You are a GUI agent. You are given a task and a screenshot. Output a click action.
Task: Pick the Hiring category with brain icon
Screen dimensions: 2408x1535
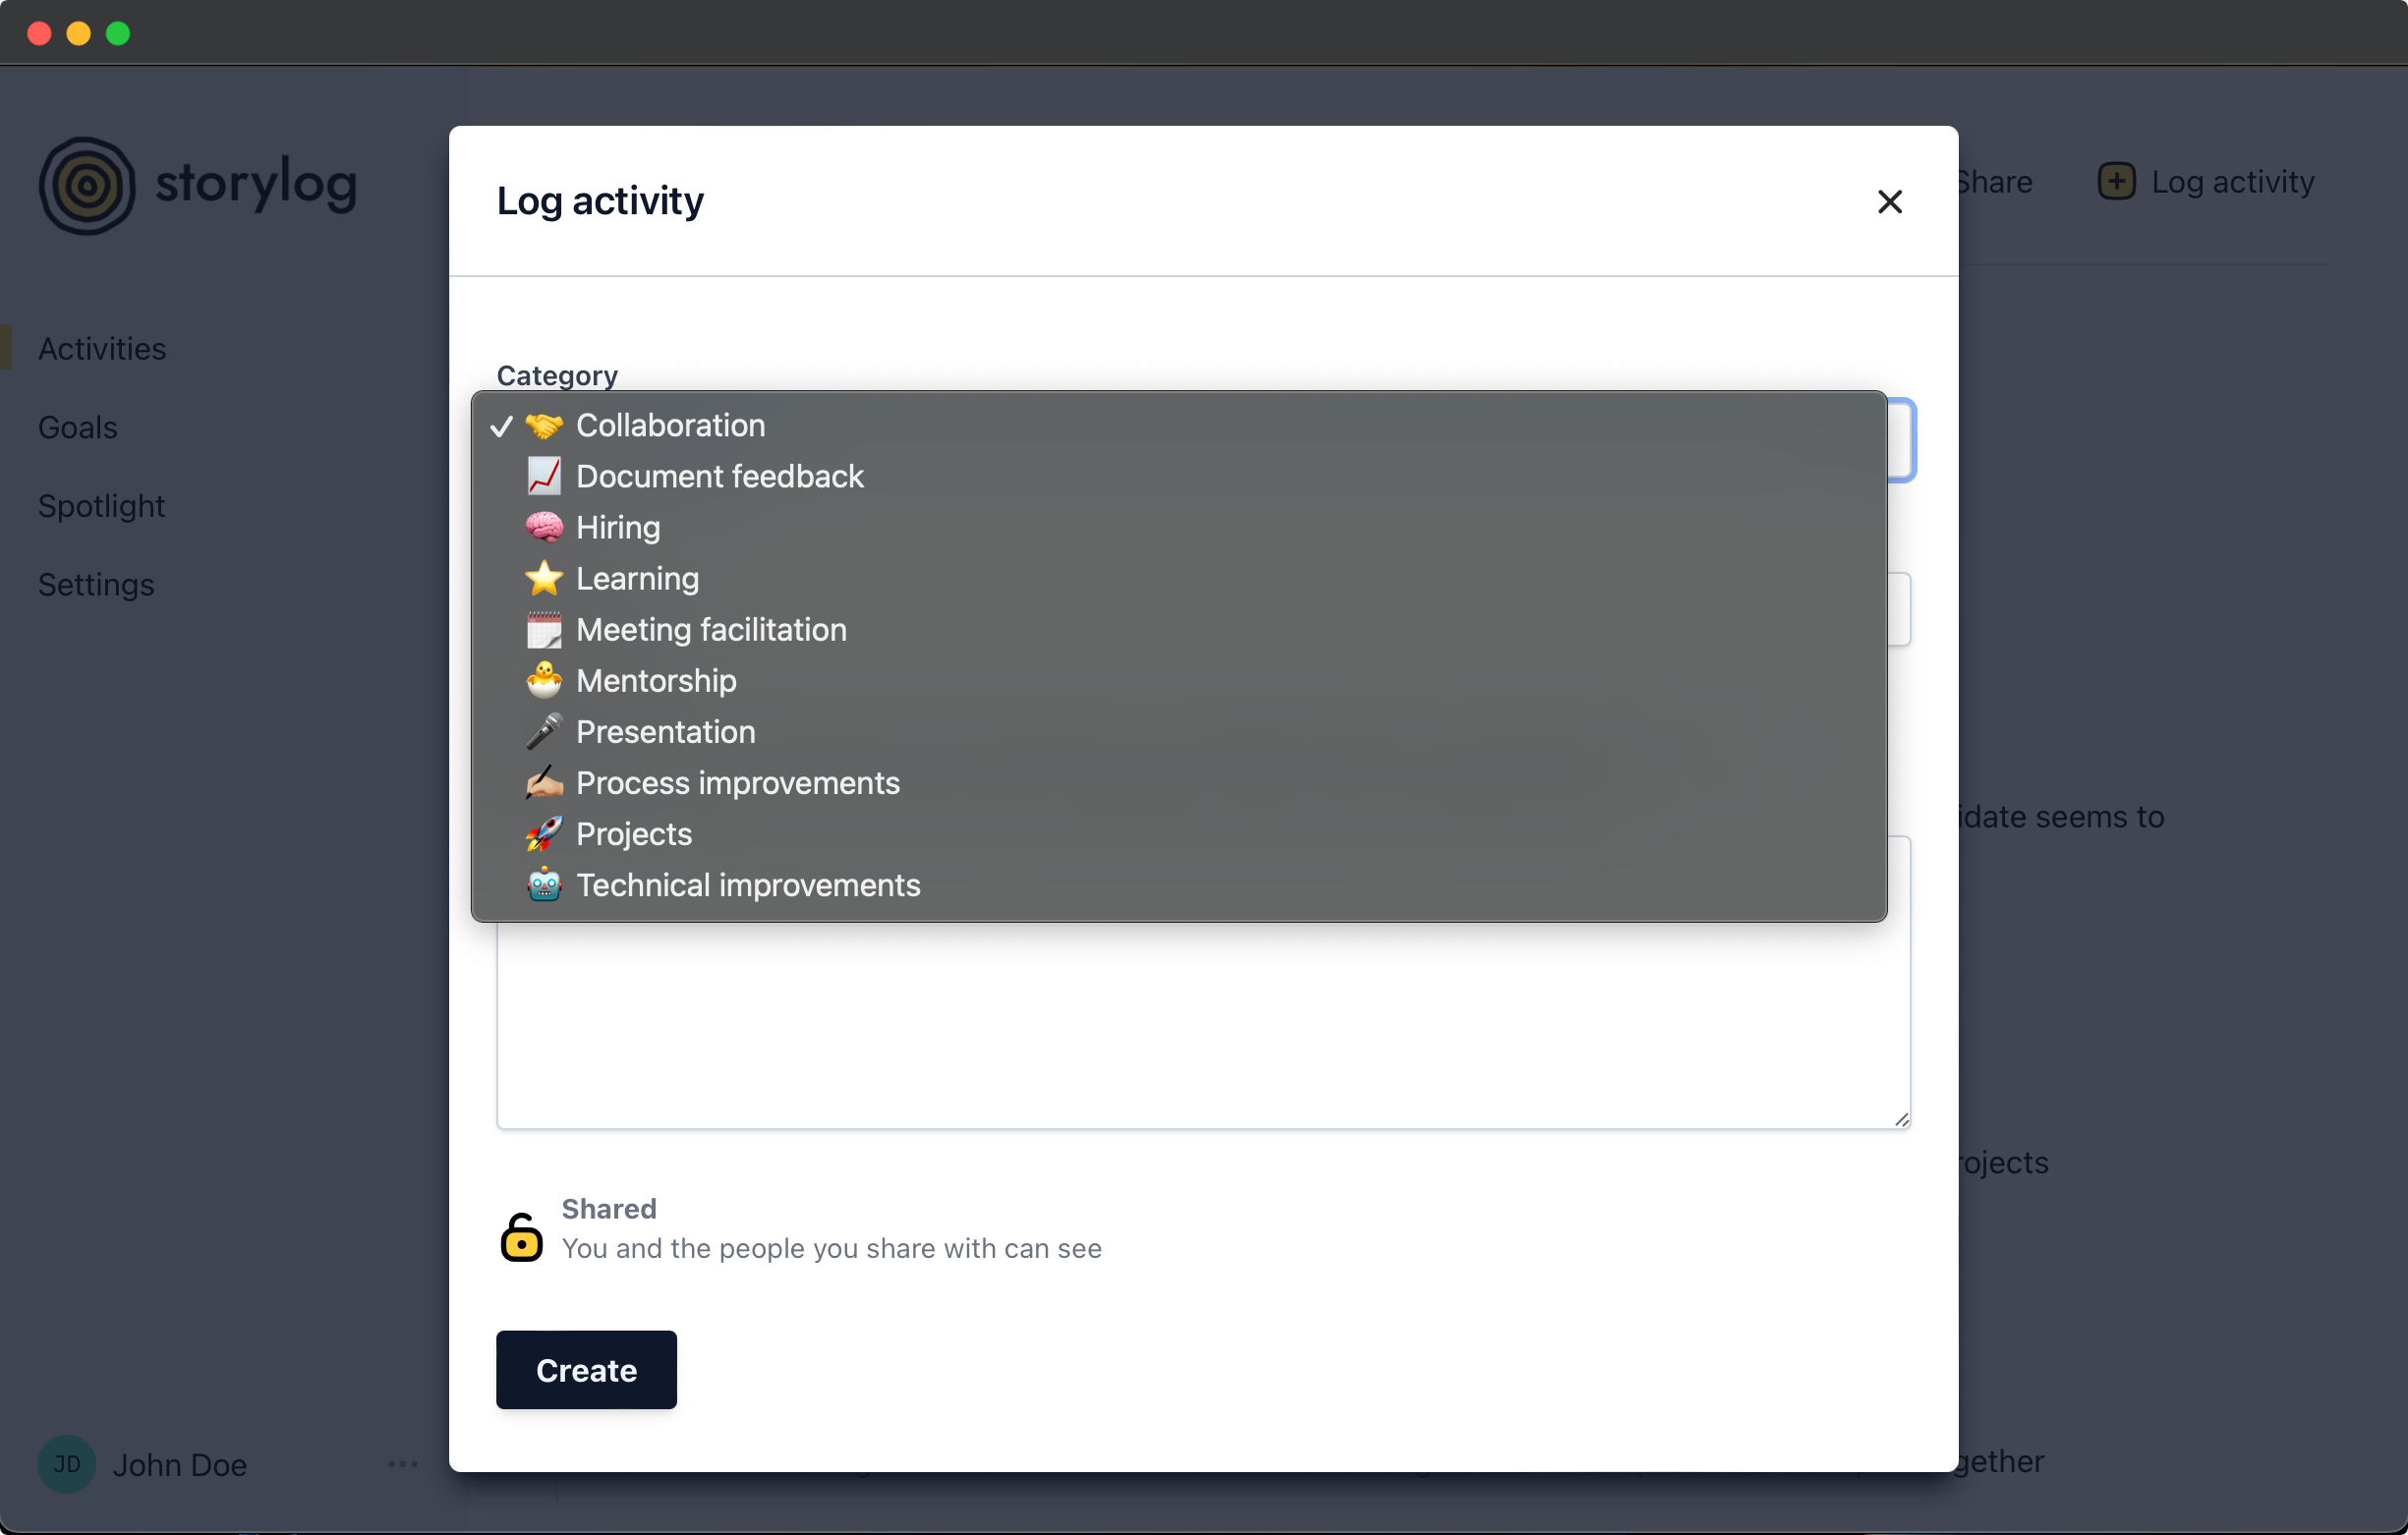point(617,528)
